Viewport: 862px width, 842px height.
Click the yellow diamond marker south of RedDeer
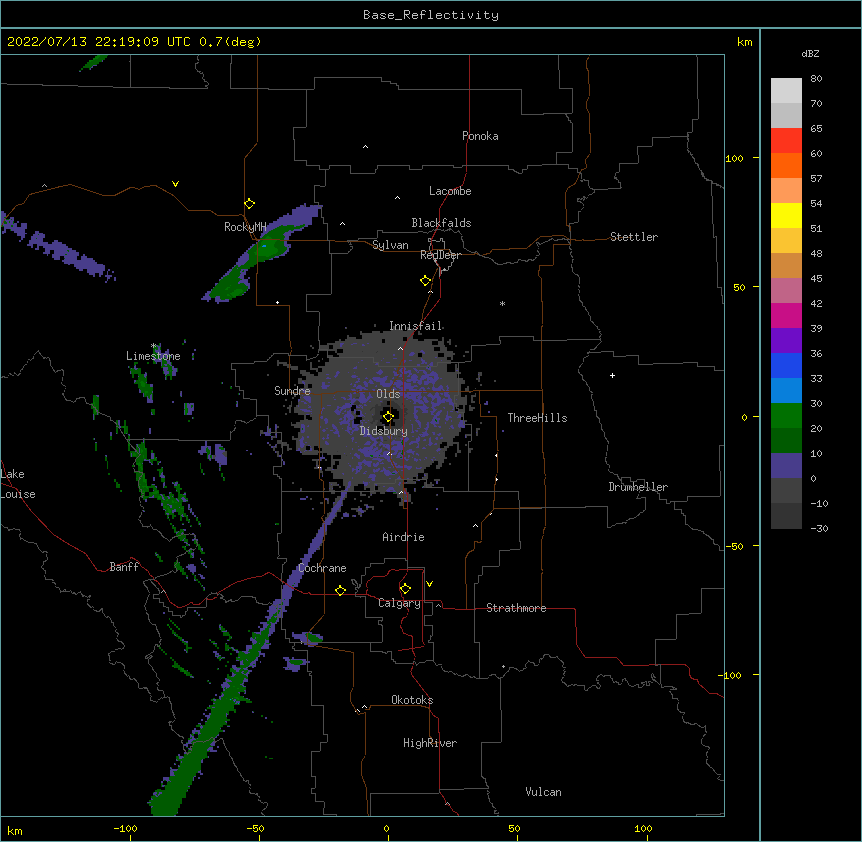(x=426, y=281)
